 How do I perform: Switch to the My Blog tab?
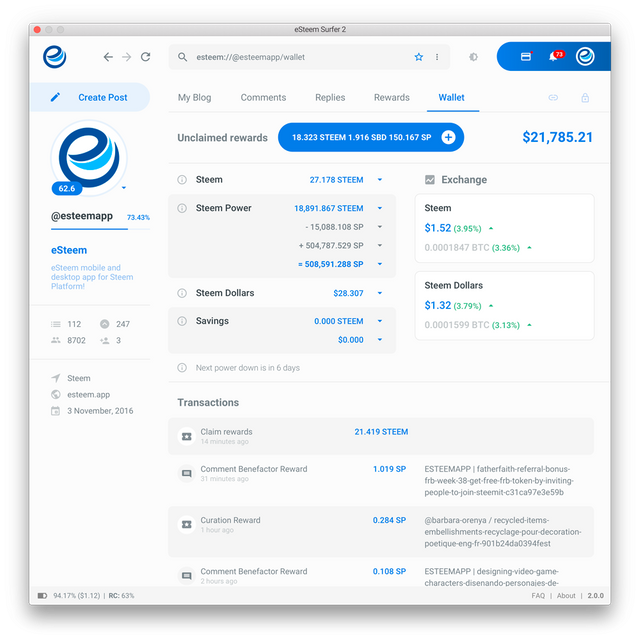tap(194, 98)
